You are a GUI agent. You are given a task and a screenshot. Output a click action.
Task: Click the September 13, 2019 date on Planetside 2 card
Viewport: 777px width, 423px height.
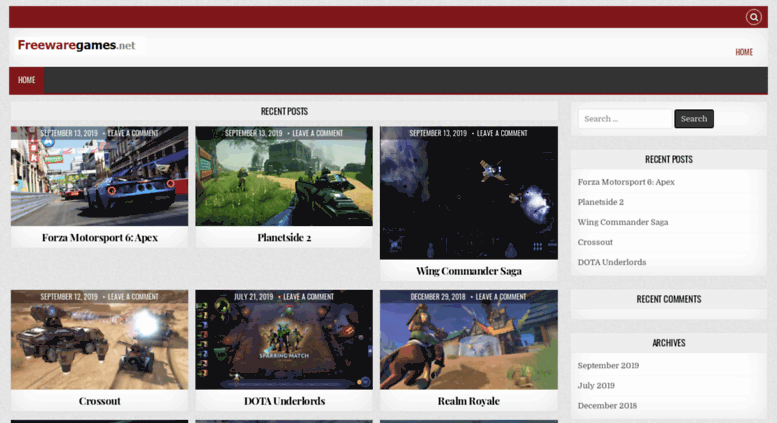click(254, 133)
